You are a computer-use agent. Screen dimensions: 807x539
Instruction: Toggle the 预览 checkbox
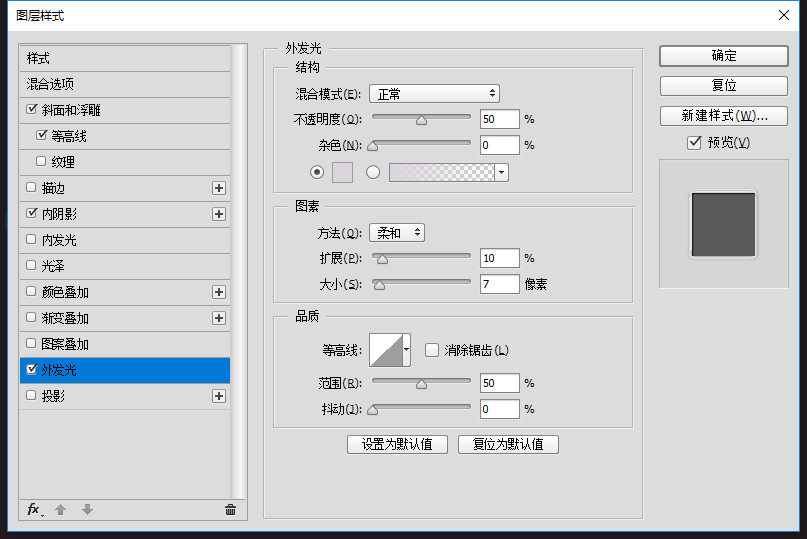694,142
